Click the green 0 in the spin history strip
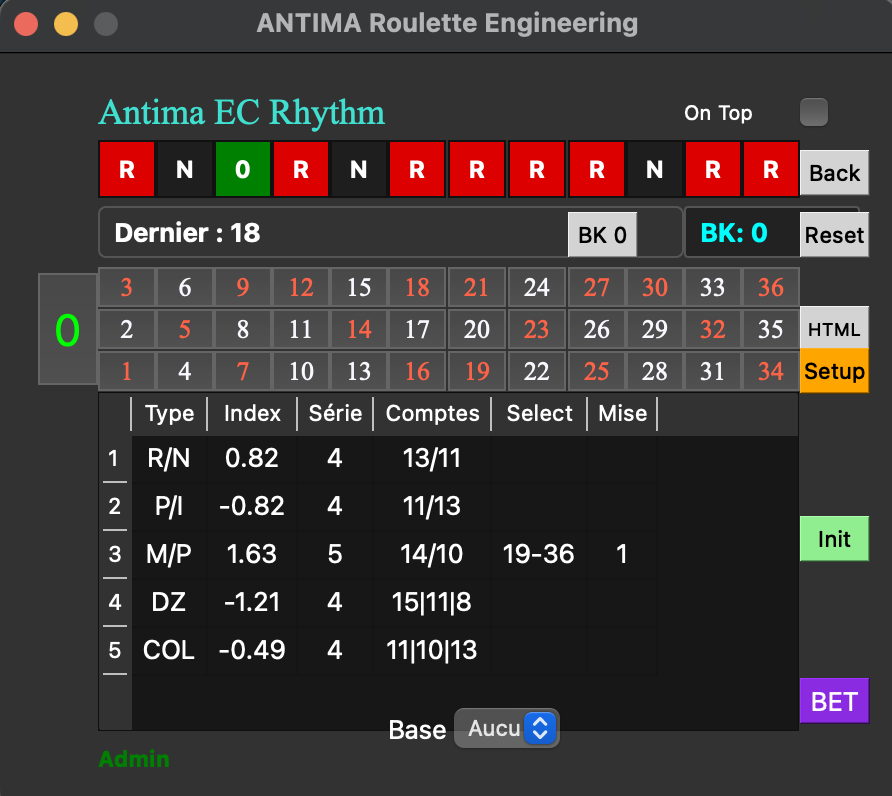This screenshot has width=892, height=796. pos(242,169)
